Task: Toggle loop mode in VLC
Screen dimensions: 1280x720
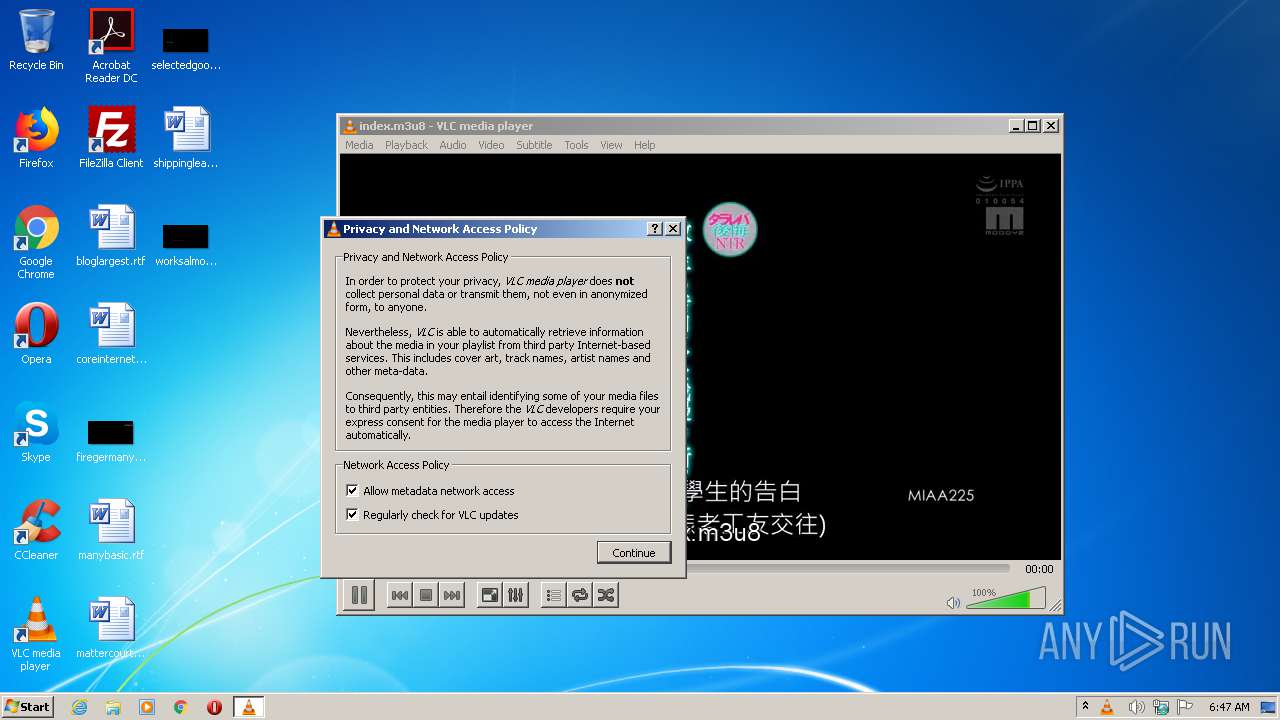Action: pos(579,595)
